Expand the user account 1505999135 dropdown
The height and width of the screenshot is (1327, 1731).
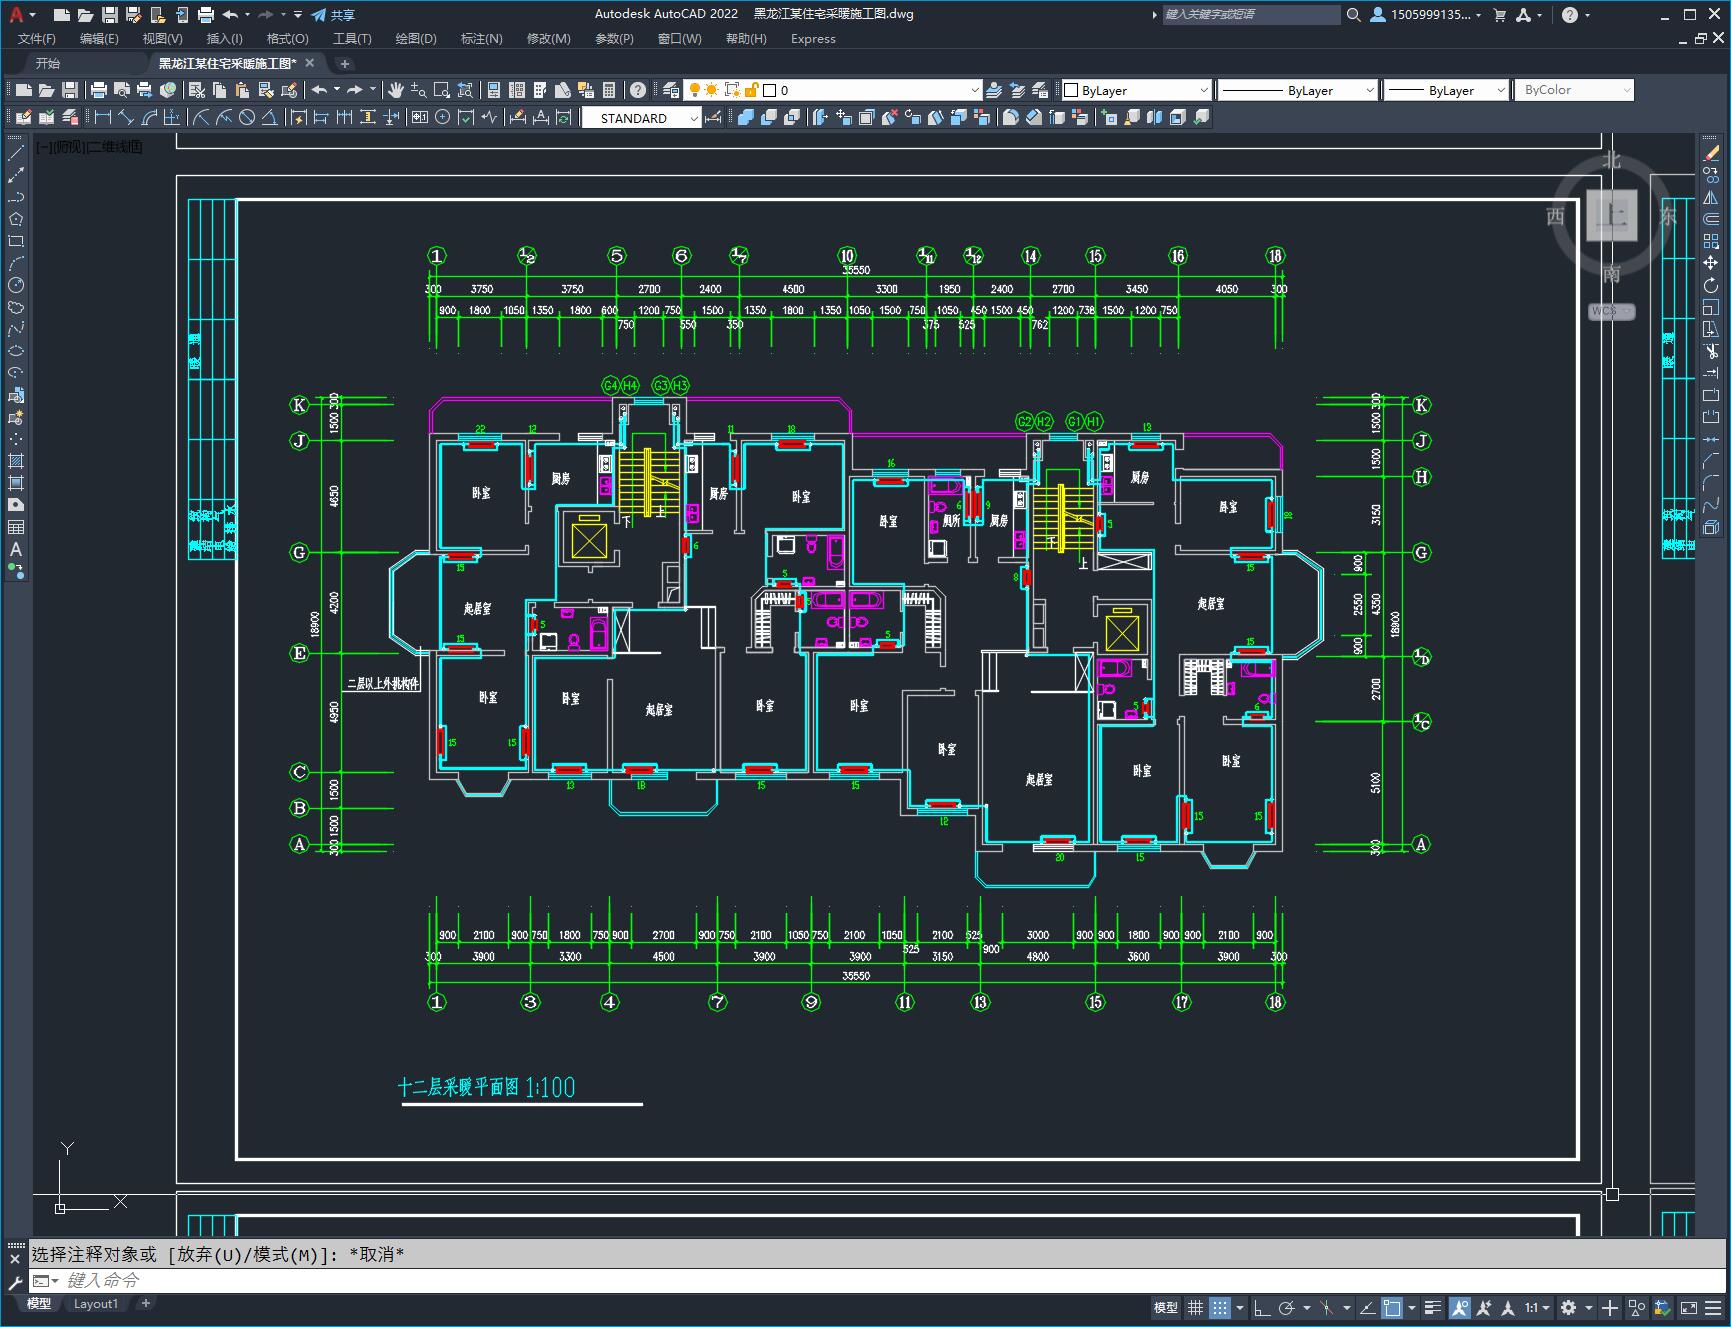tap(1426, 15)
